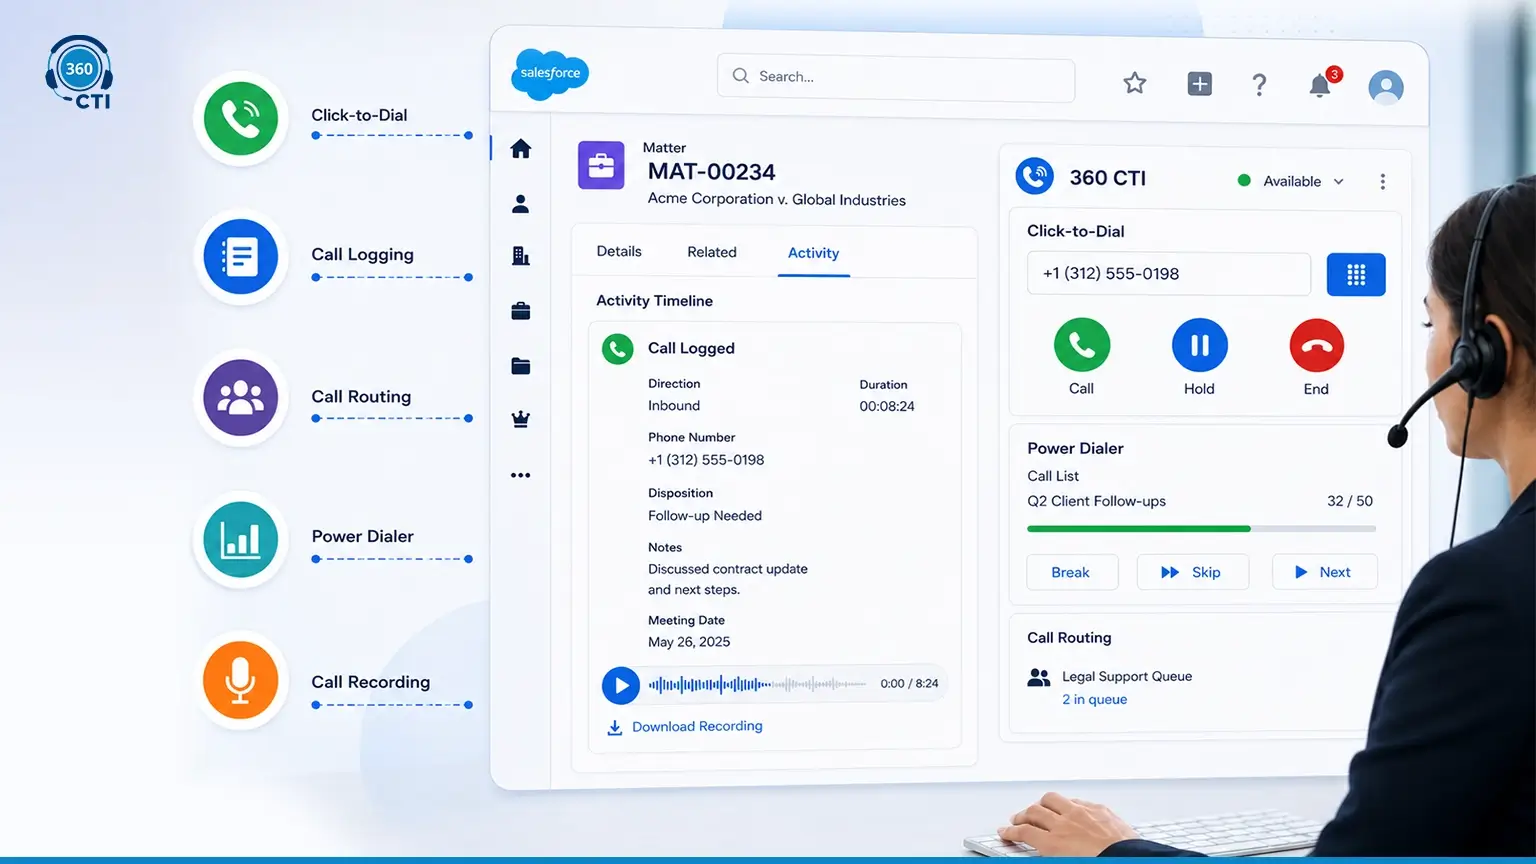Viewport: 1536px width, 864px height.
Task: Open the favorites star icon
Action: pyautogui.click(x=1134, y=83)
